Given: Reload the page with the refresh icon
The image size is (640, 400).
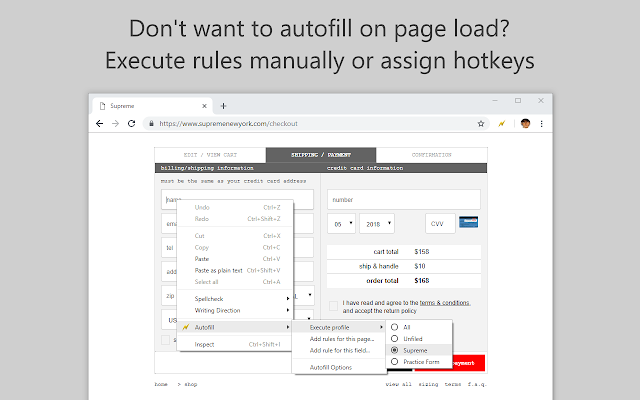Looking at the screenshot, I should point(131,124).
